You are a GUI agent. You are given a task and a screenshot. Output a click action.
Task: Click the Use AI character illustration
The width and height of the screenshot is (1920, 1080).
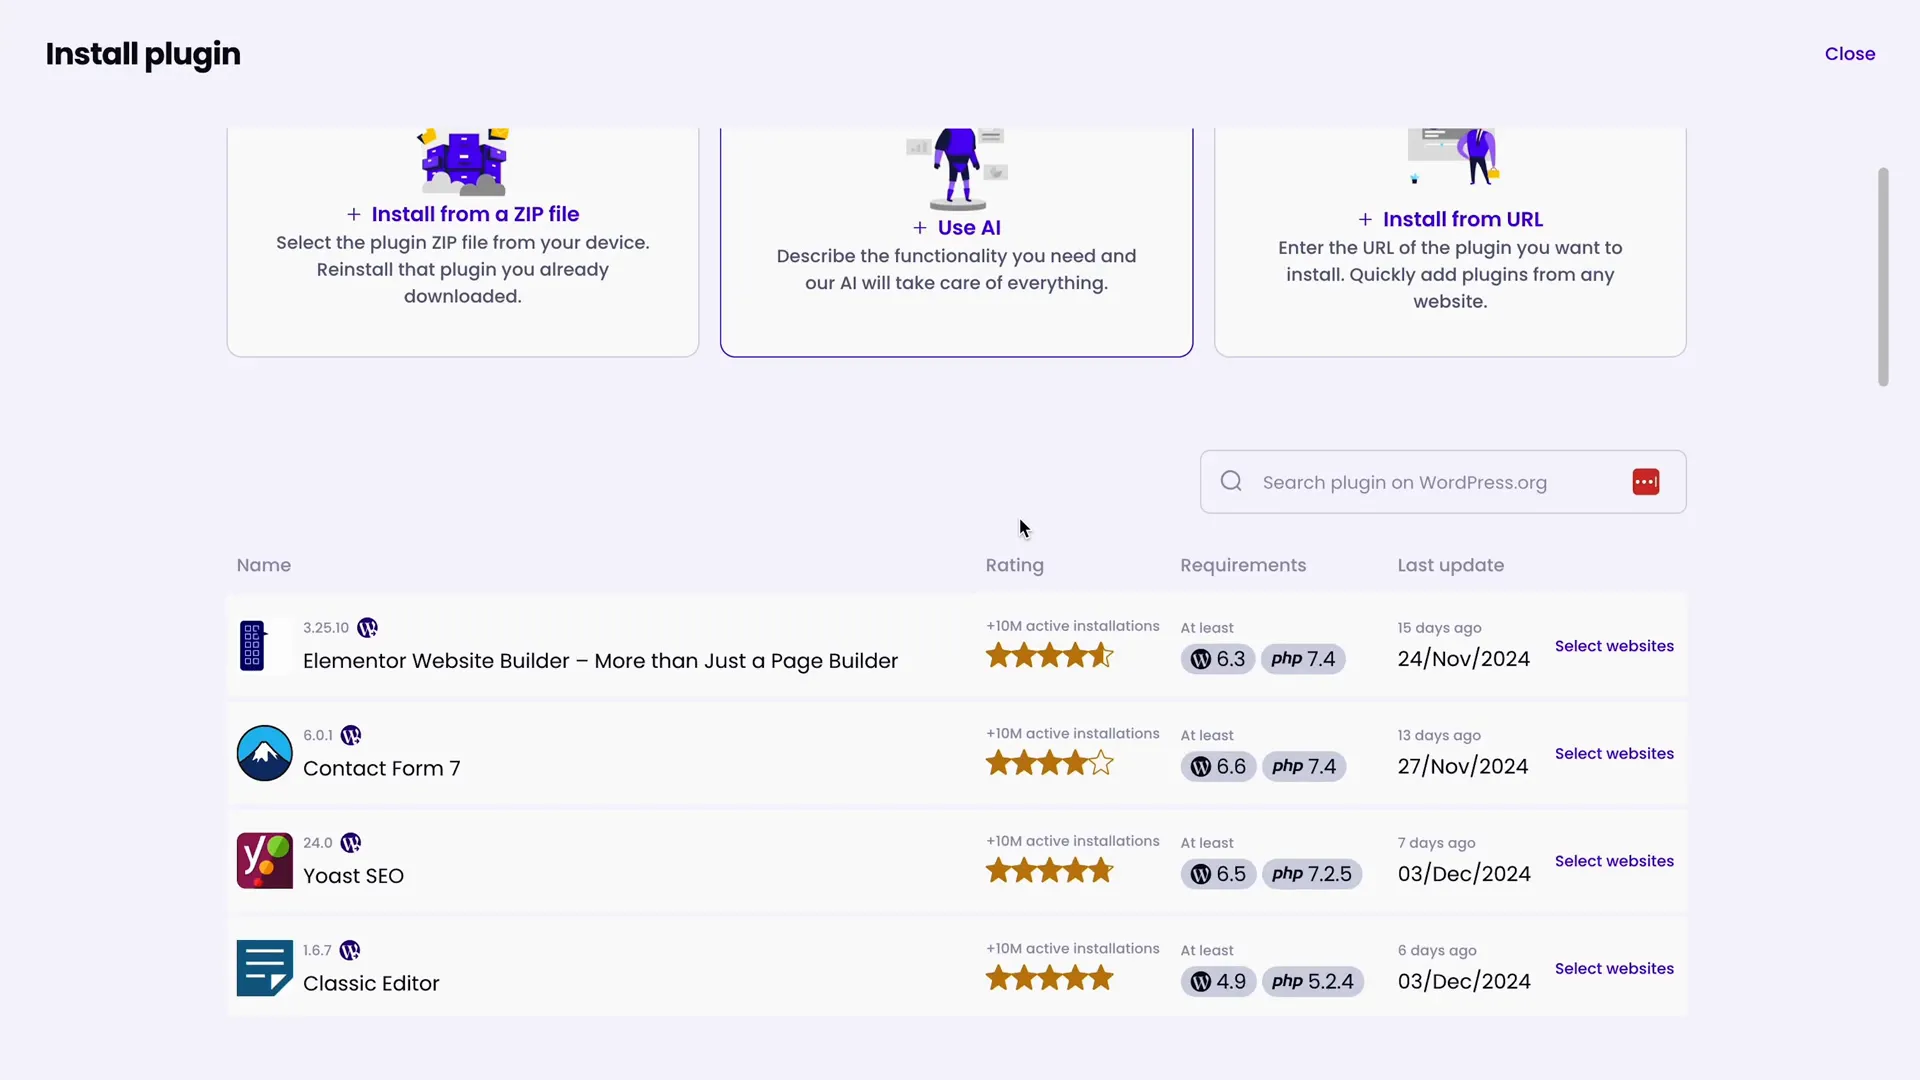tap(958, 168)
